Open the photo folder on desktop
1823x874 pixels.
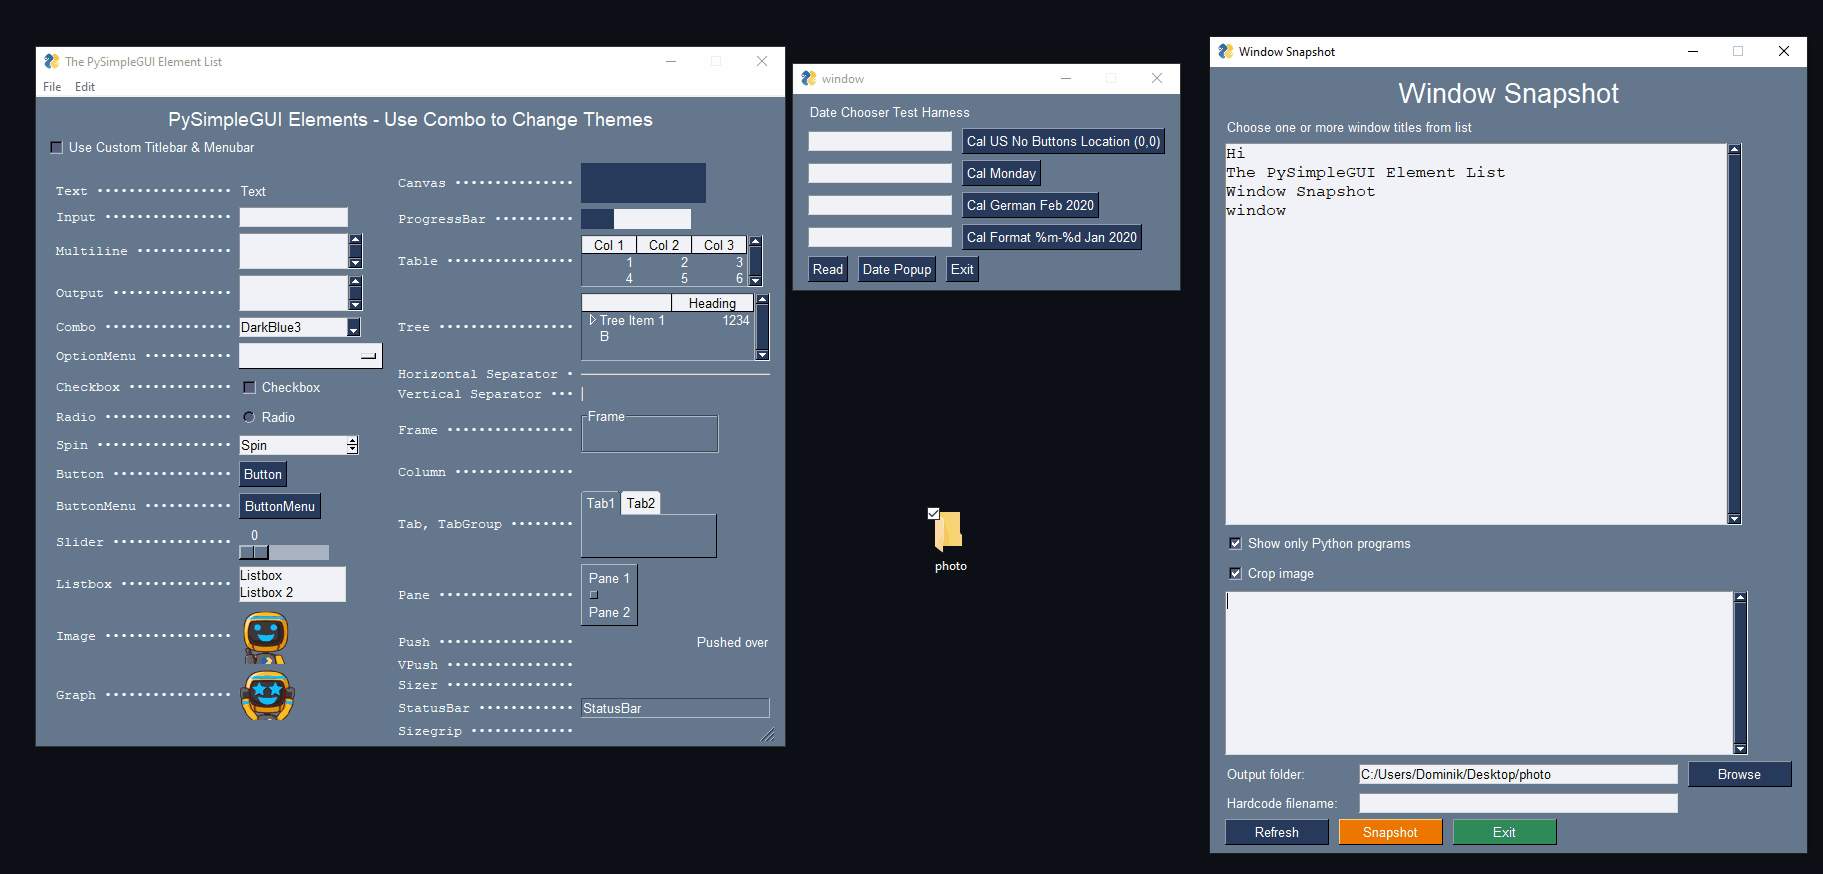click(949, 531)
